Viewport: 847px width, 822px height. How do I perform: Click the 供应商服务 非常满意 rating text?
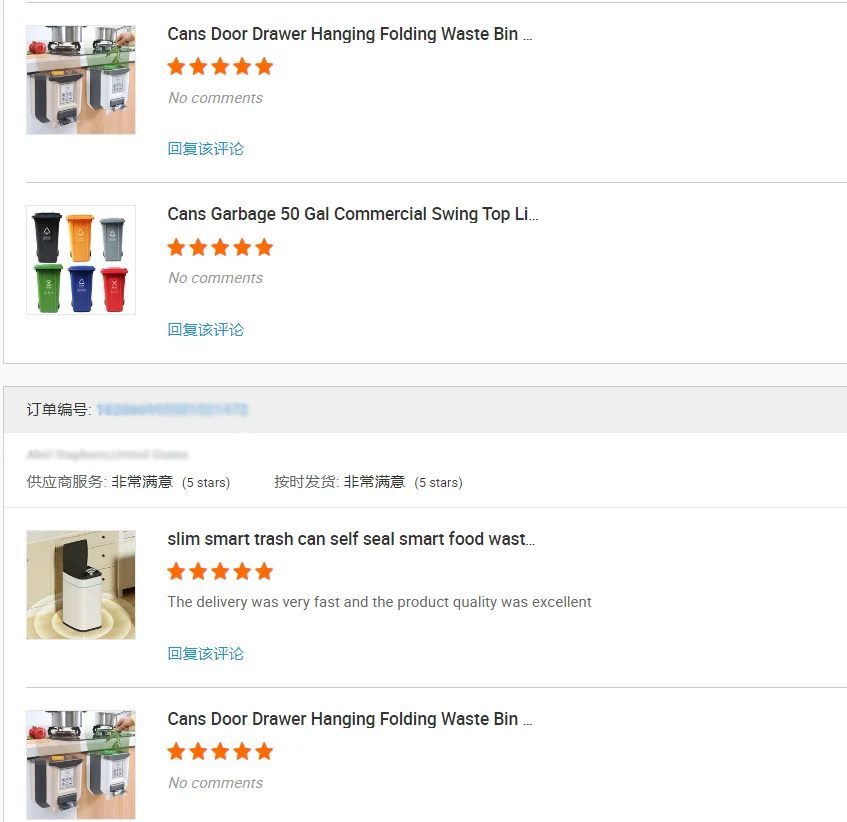tap(141, 482)
